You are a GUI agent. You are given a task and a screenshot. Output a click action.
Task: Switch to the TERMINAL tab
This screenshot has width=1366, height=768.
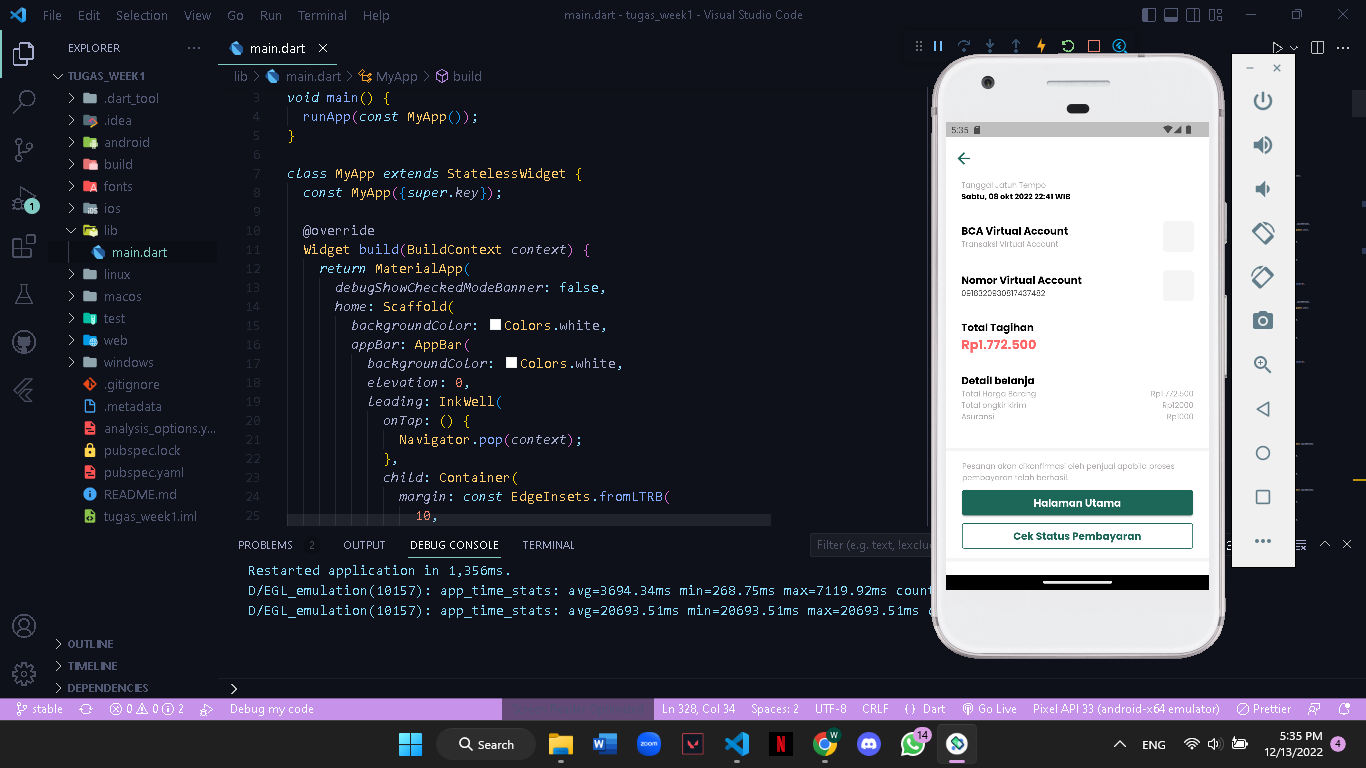(548, 545)
